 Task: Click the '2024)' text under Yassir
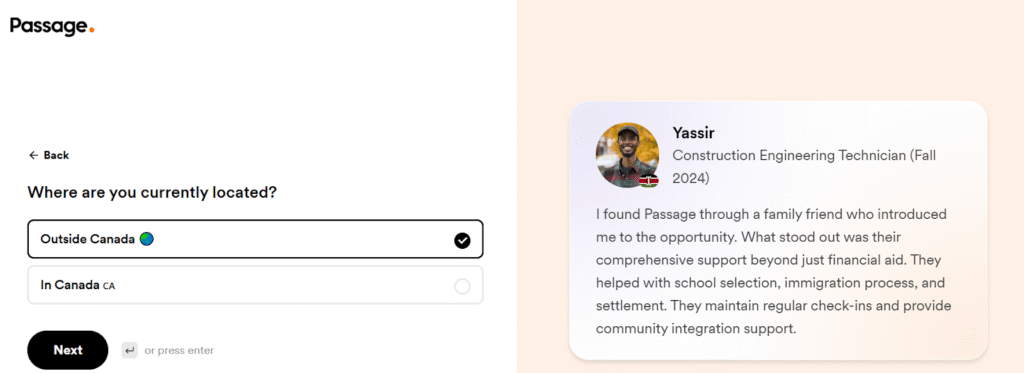pos(691,178)
